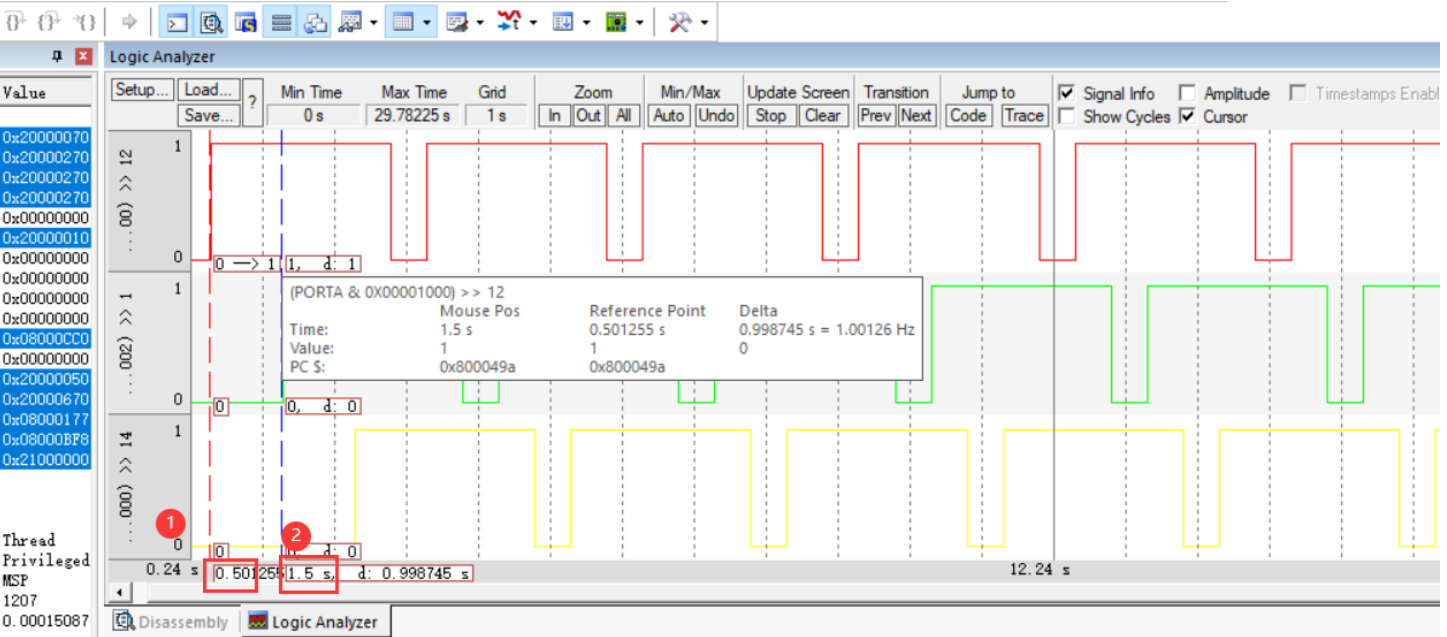Toggle the Signal Info checkbox
1447x637 pixels.
point(1067,93)
